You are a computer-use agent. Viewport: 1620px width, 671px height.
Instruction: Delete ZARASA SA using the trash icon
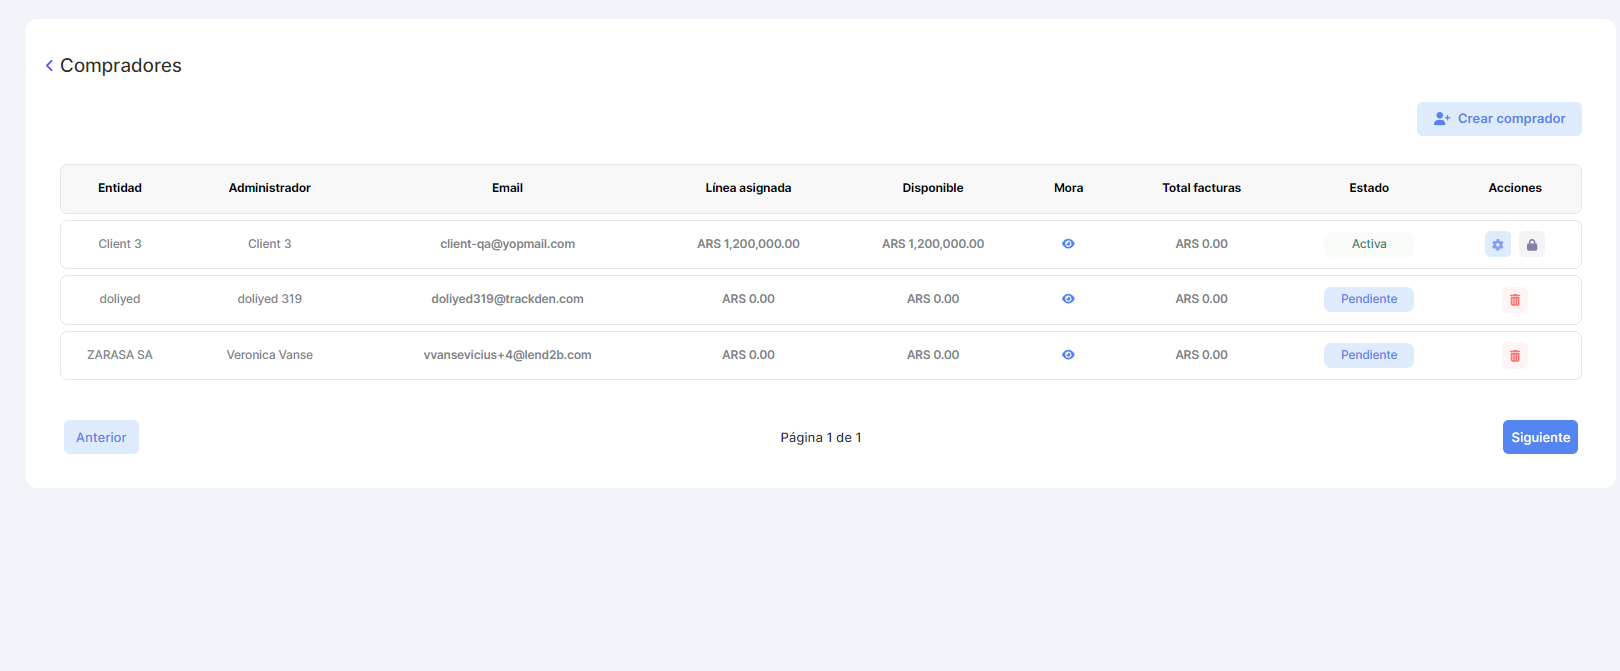point(1514,356)
